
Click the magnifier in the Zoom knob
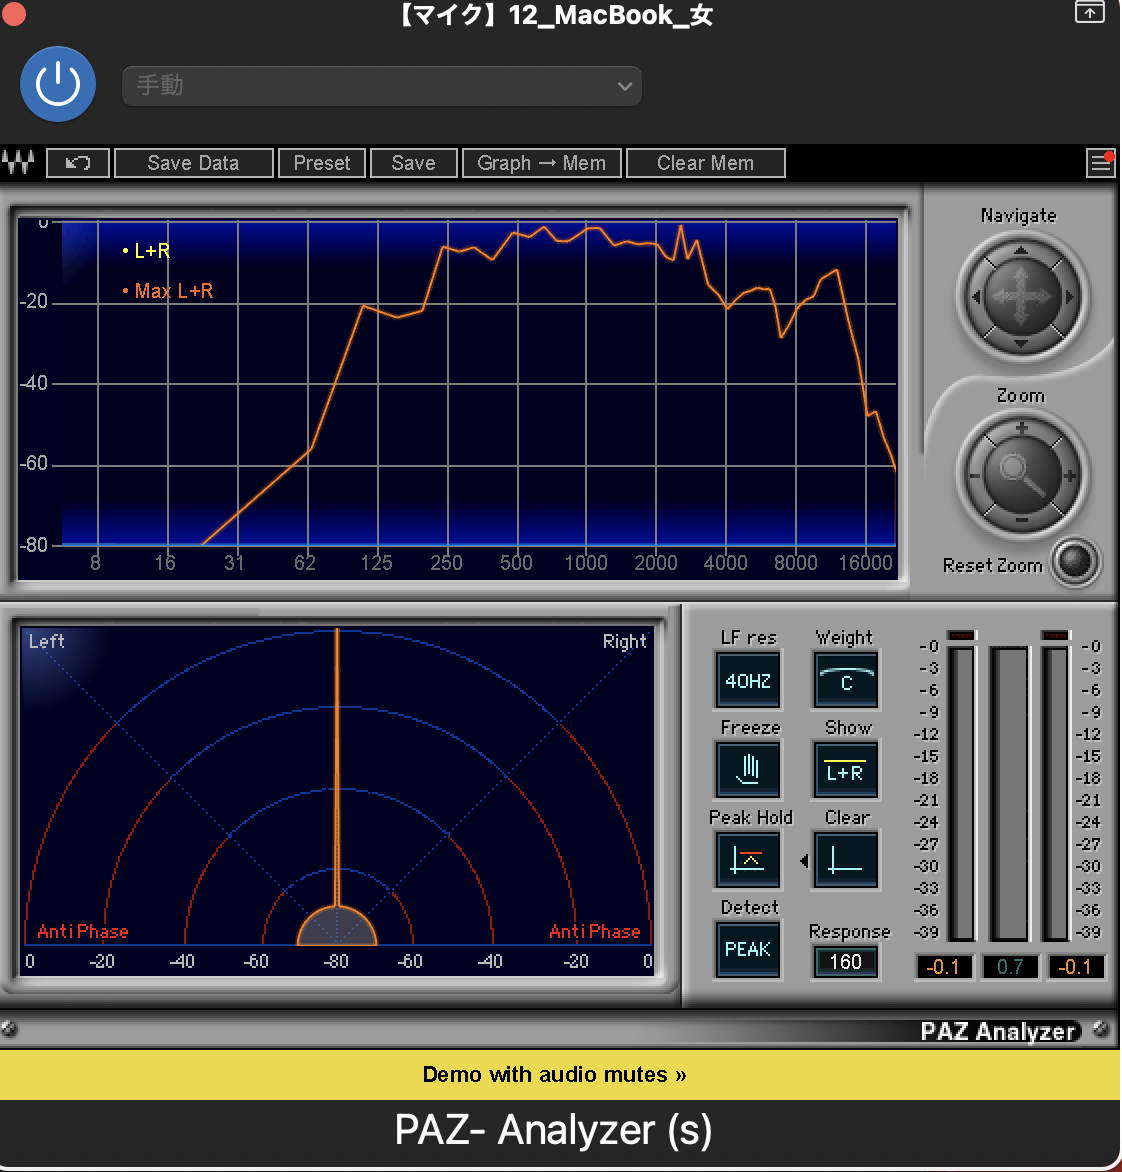[1022, 475]
